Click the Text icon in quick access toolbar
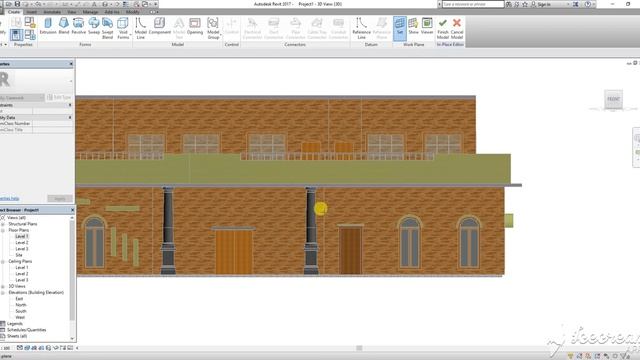The height and width of the screenshot is (360, 640). point(94,4)
